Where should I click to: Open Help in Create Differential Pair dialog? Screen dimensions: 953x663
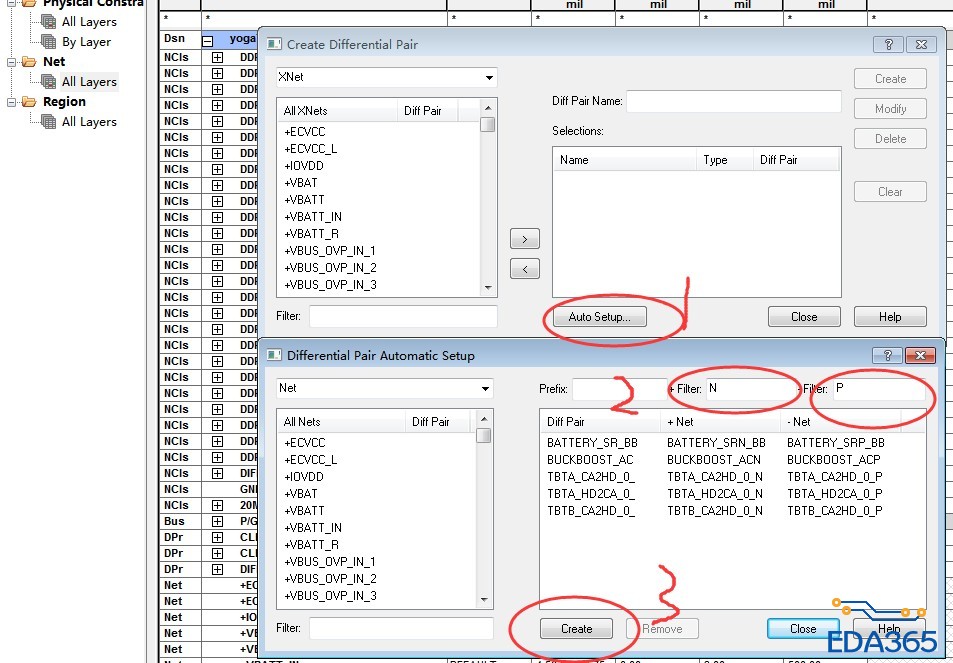point(890,317)
